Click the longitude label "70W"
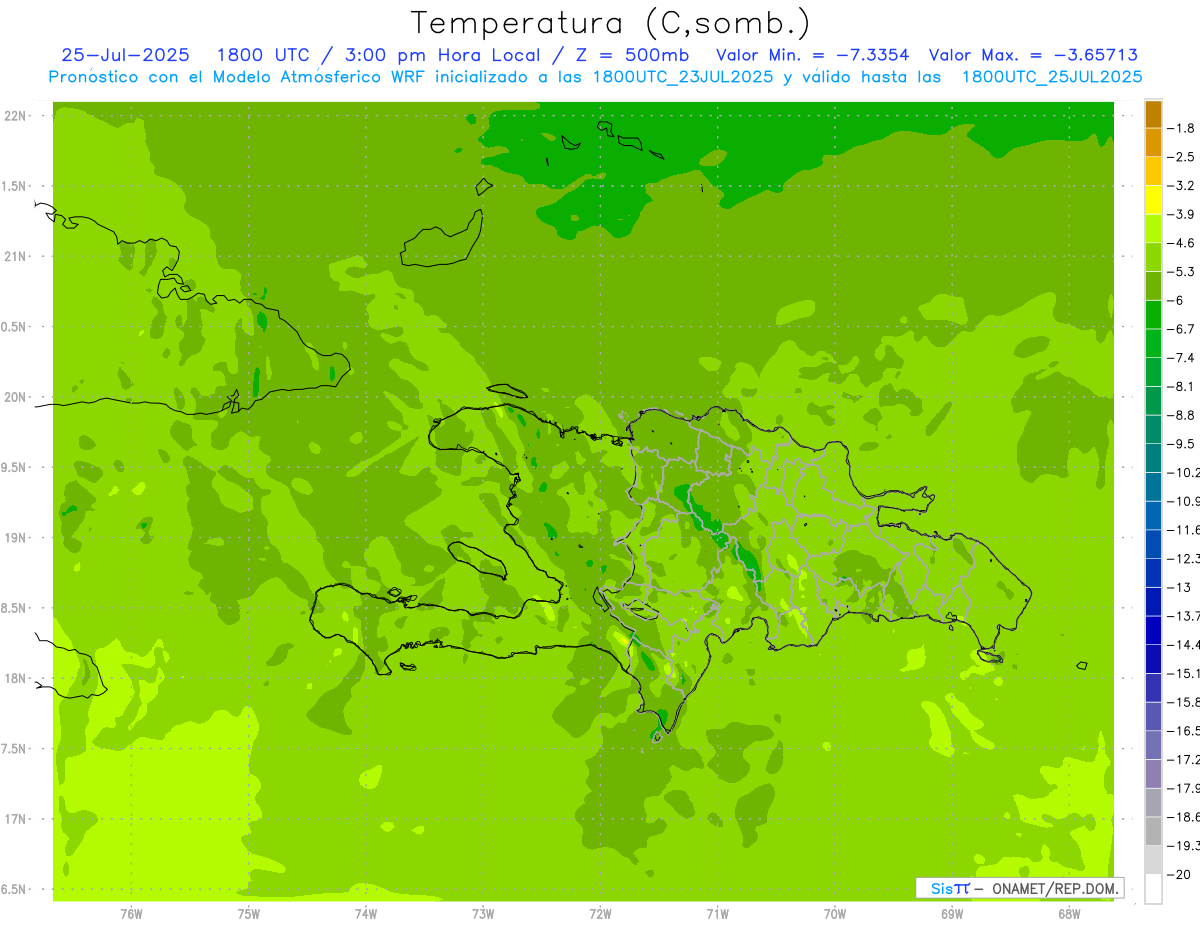This screenshot has height=927, width=1200. click(x=835, y=914)
